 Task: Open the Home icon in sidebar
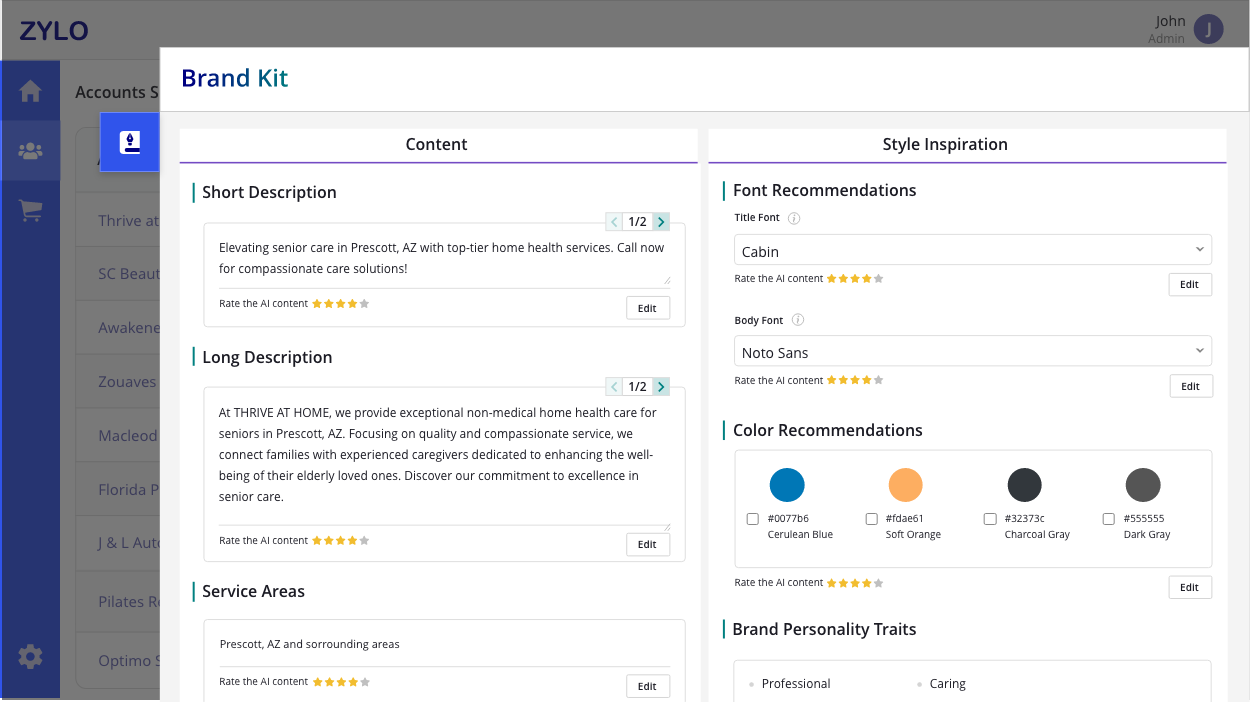(30, 91)
